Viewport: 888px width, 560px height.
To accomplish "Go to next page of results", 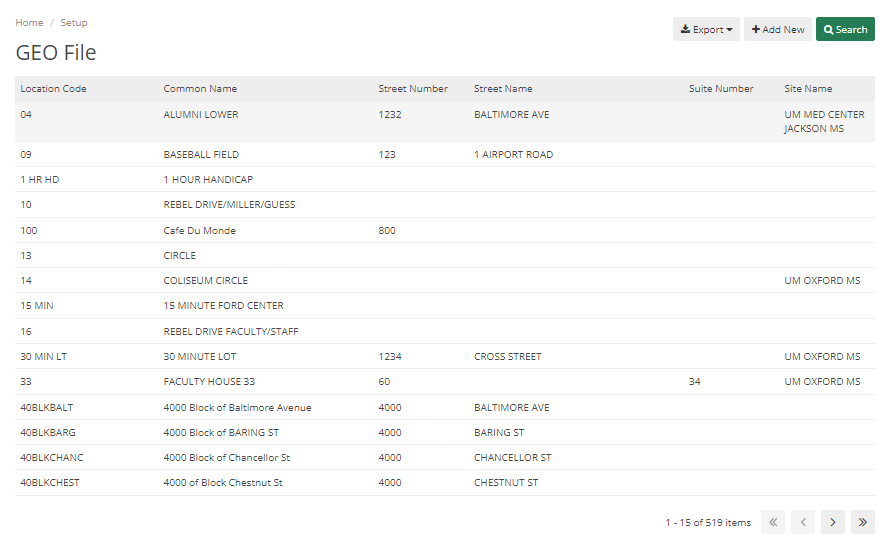I will tap(832, 522).
